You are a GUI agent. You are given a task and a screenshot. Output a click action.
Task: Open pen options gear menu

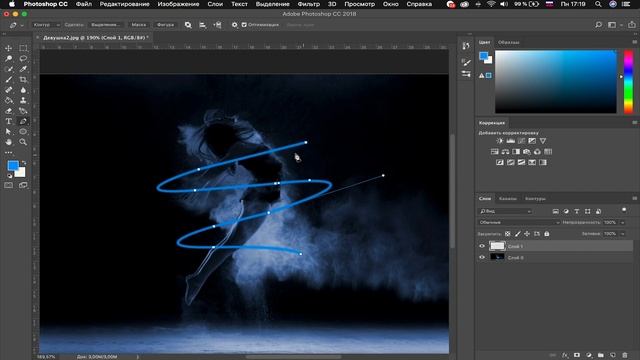click(x=234, y=25)
